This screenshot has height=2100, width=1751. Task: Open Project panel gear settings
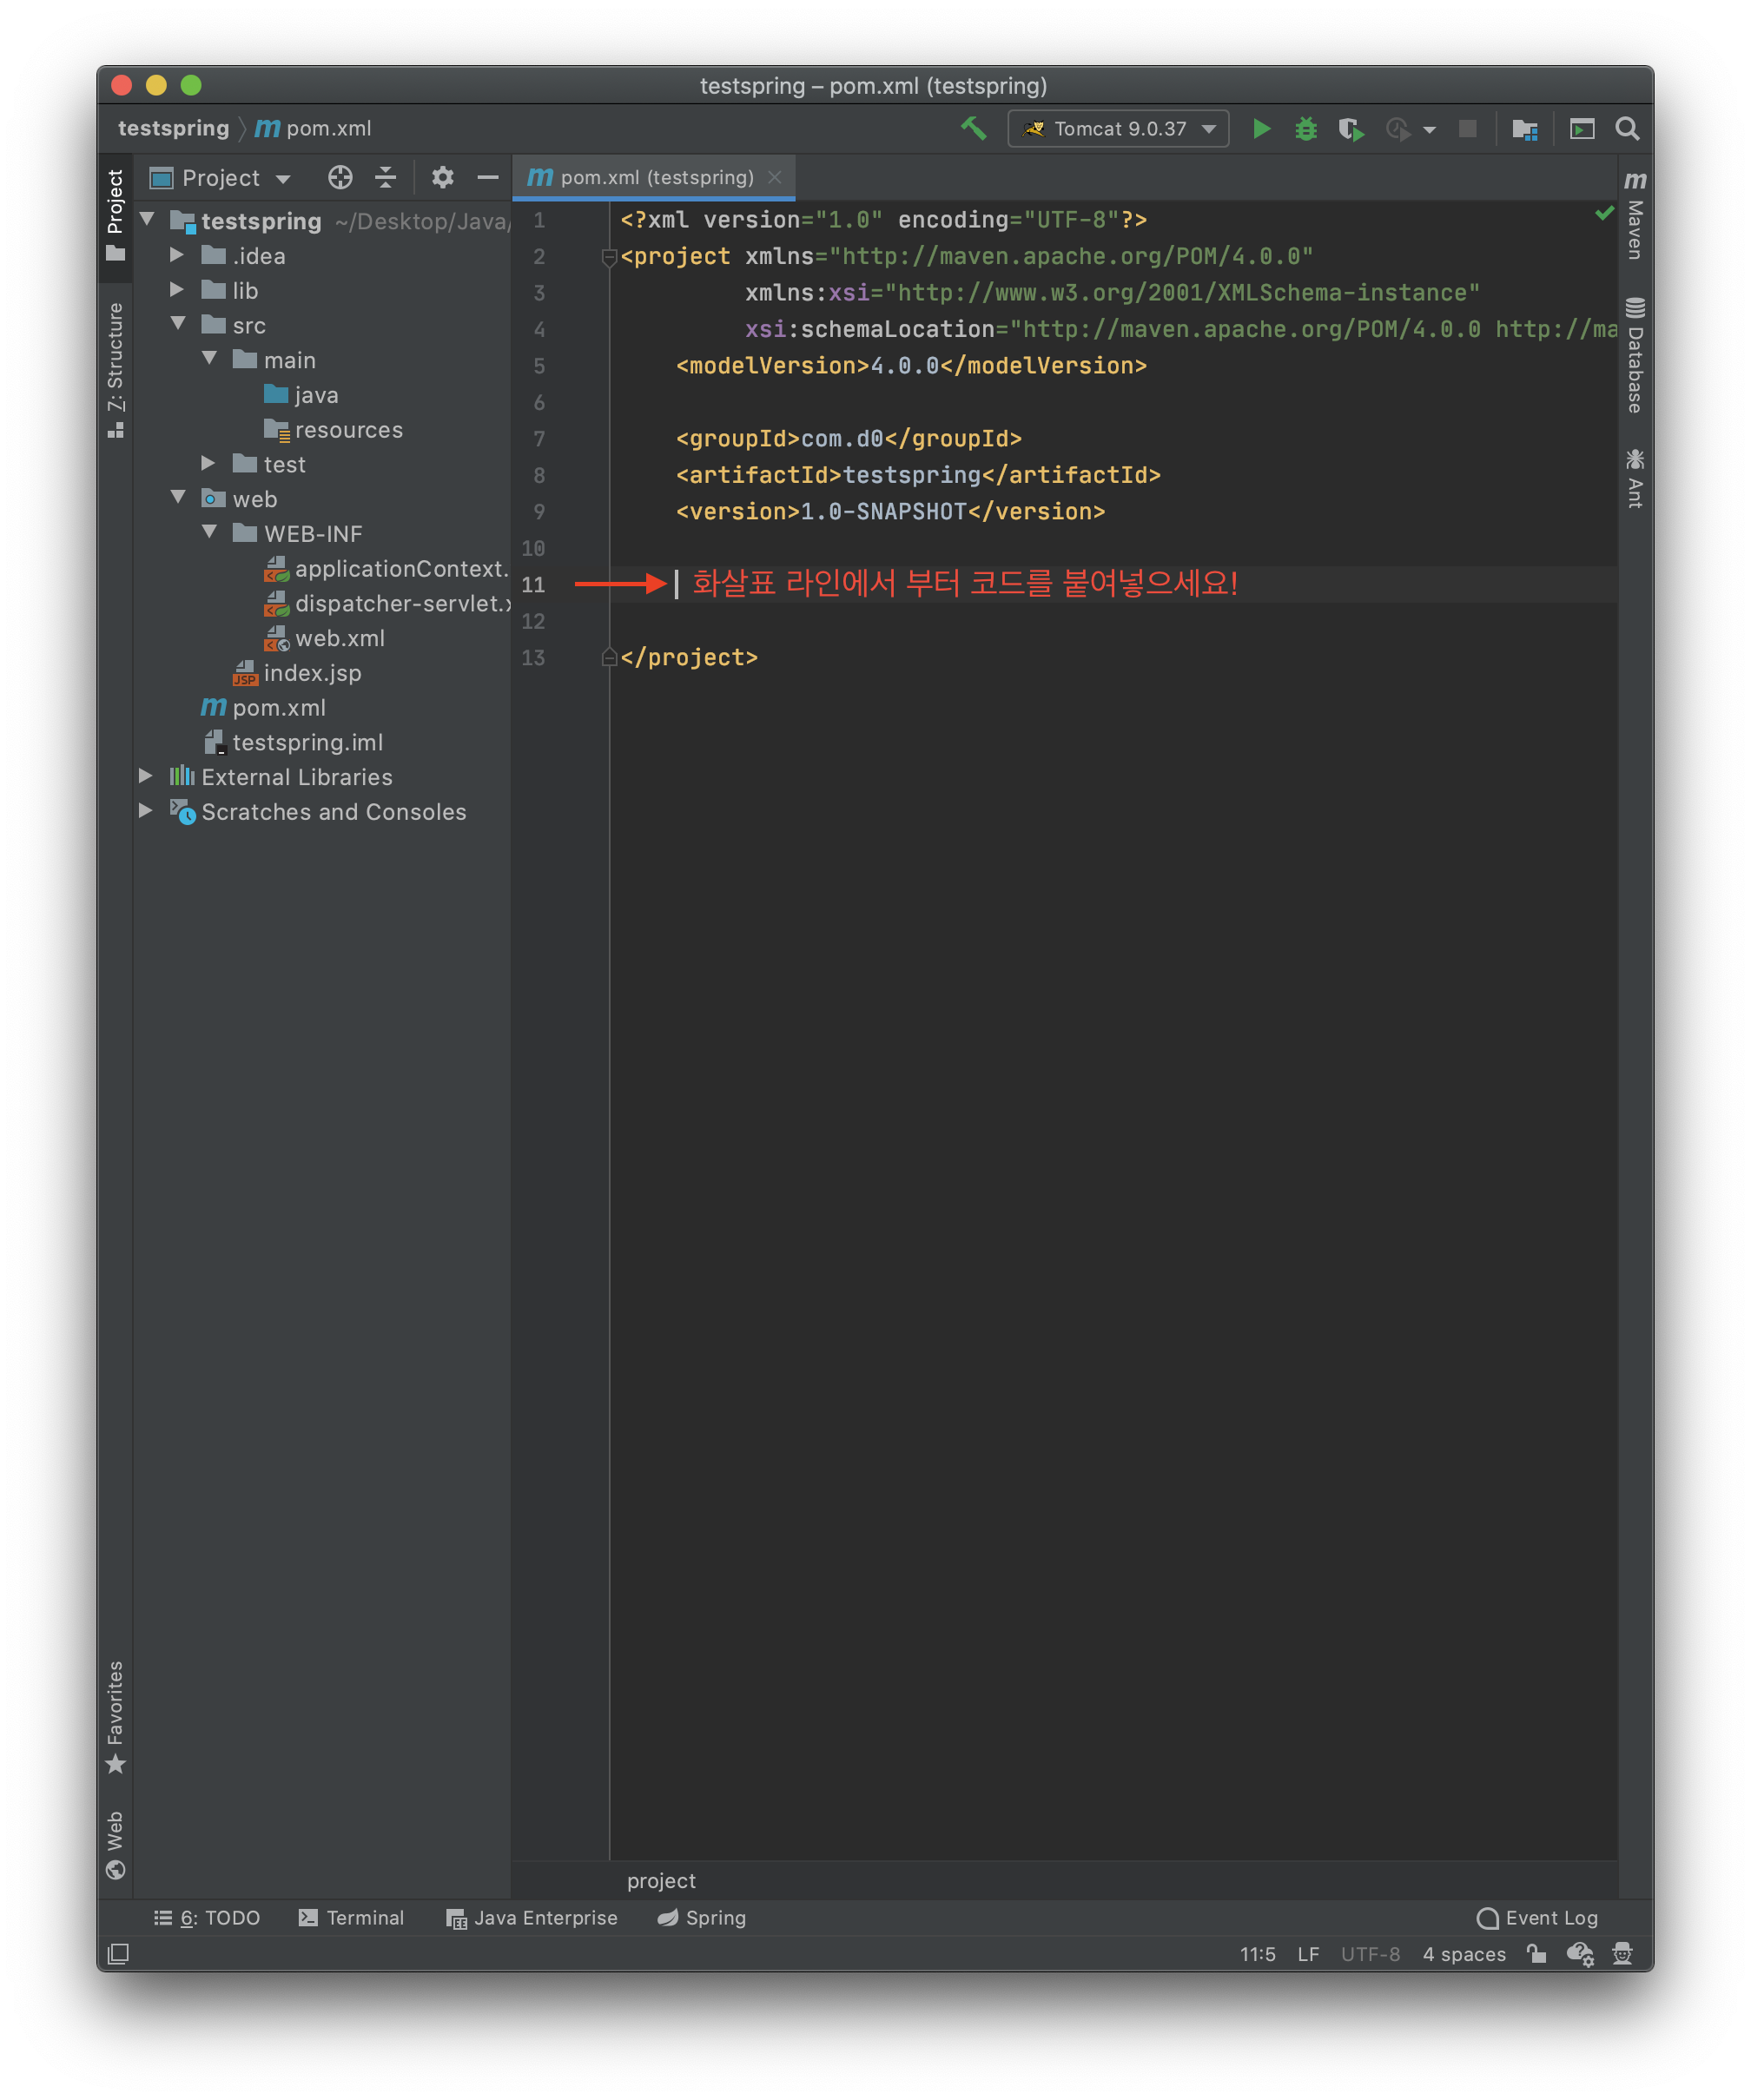pyautogui.click(x=442, y=178)
